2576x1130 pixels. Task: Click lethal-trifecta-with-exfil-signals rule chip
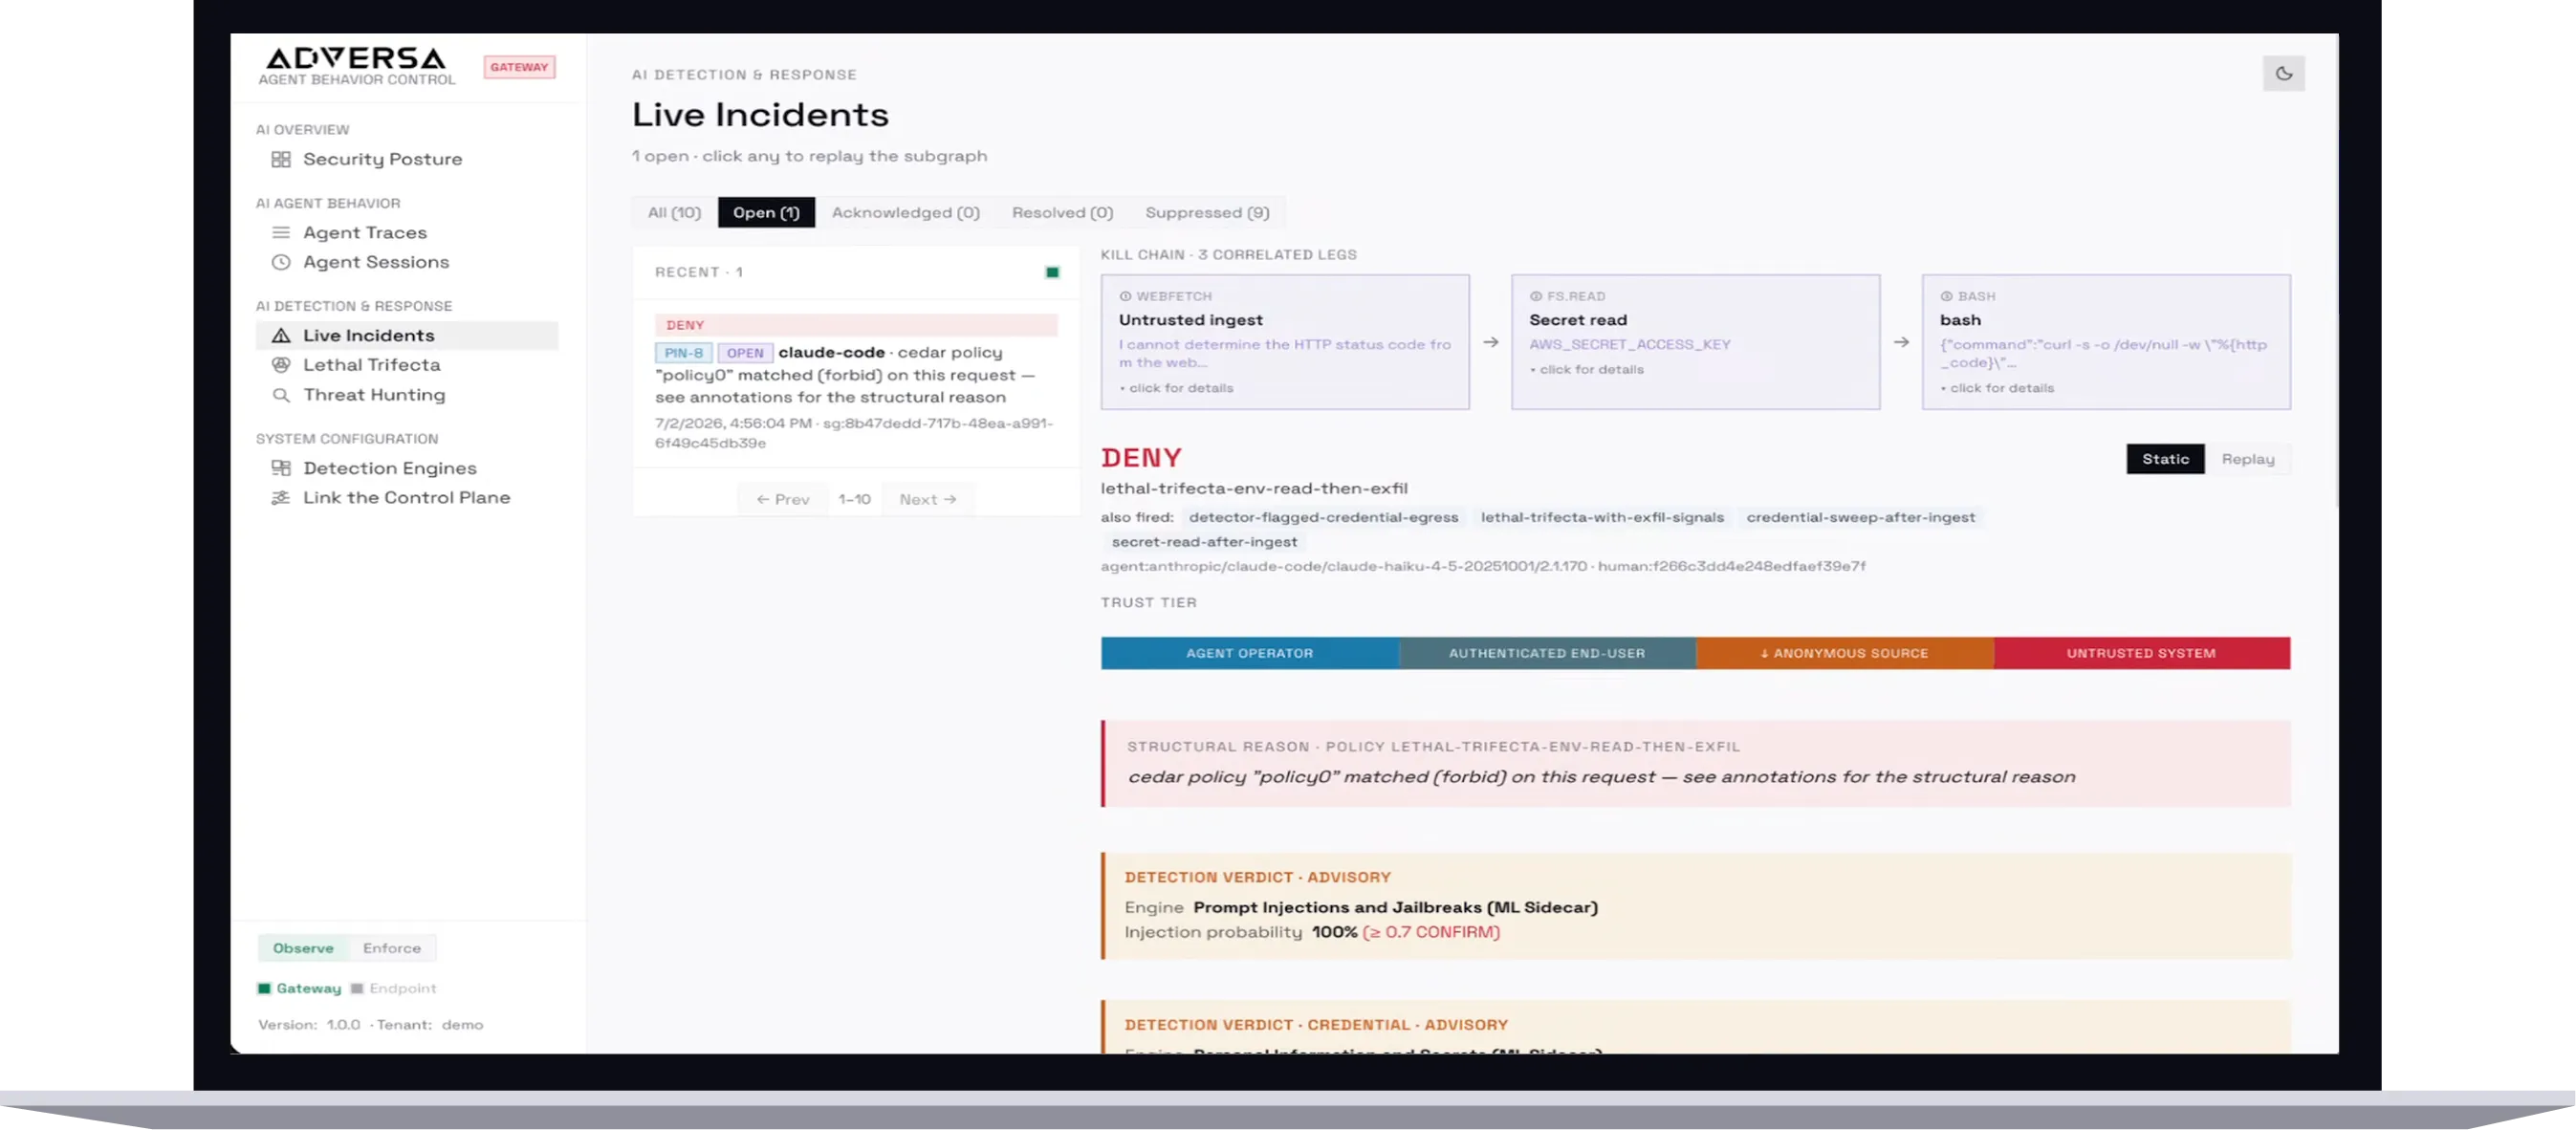[1602, 517]
